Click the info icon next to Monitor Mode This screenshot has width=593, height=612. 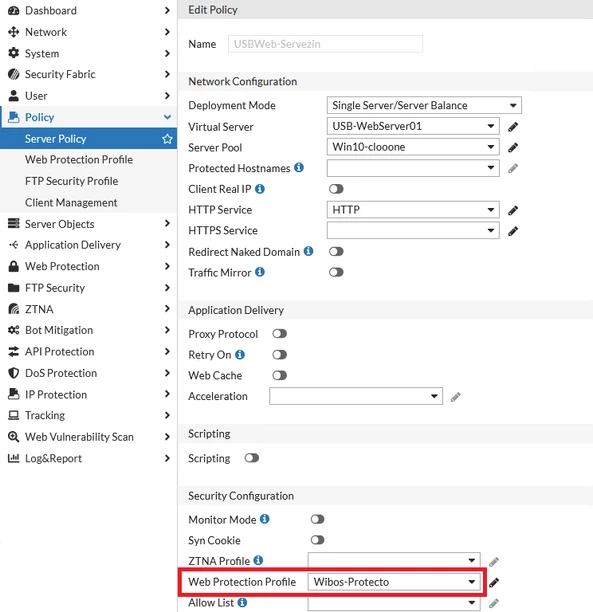pyautogui.click(x=265, y=519)
